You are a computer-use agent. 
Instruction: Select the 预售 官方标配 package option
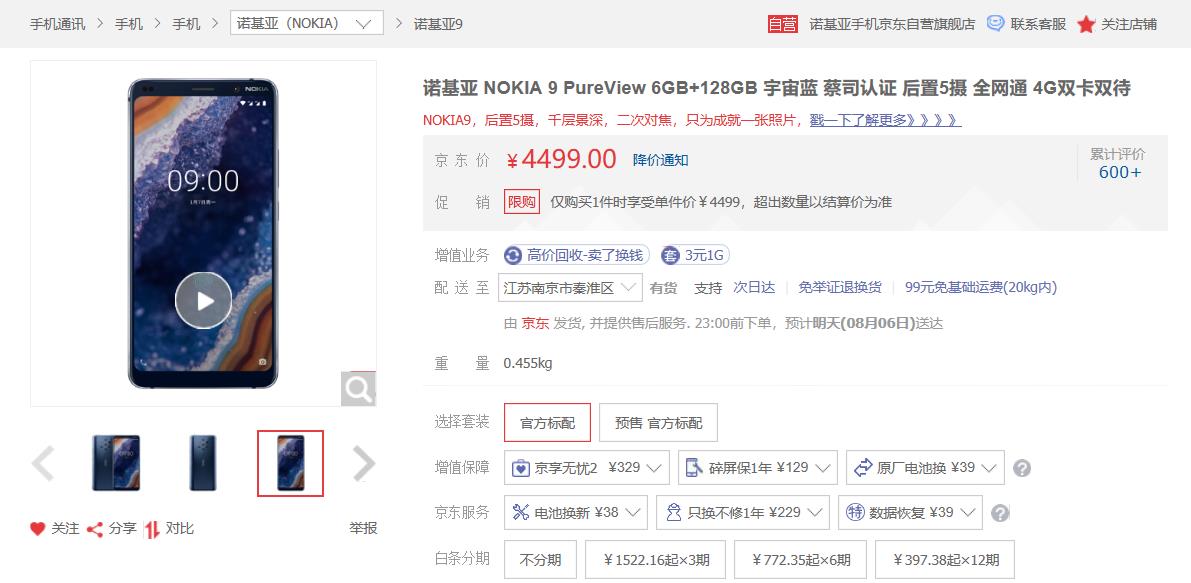click(x=658, y=423)
